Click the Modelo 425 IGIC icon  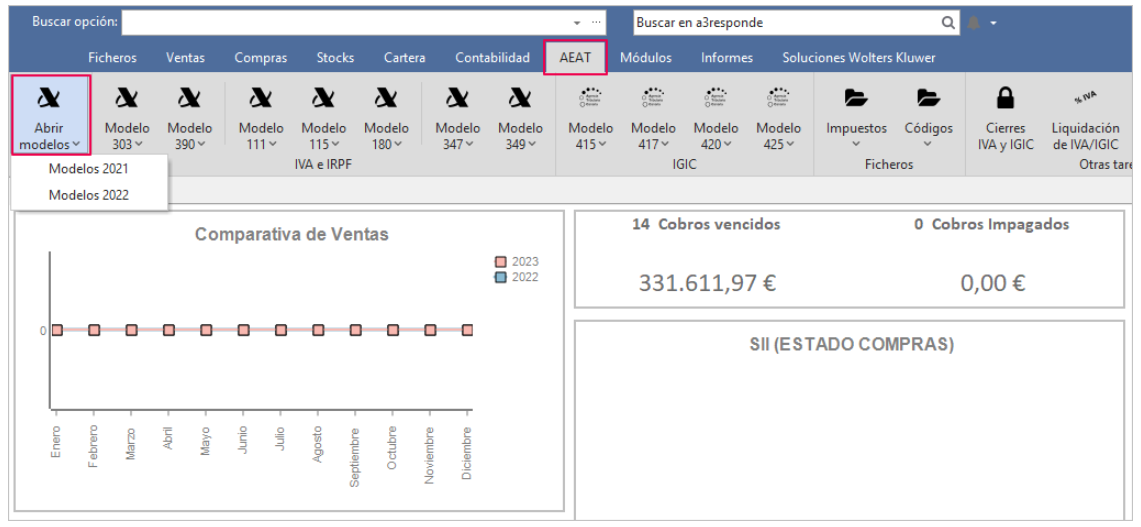coord(779,98)
